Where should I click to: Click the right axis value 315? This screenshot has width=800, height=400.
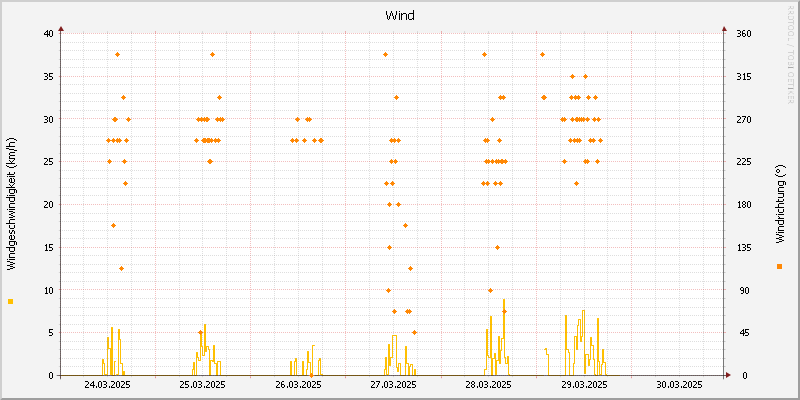tap(744, 77)
